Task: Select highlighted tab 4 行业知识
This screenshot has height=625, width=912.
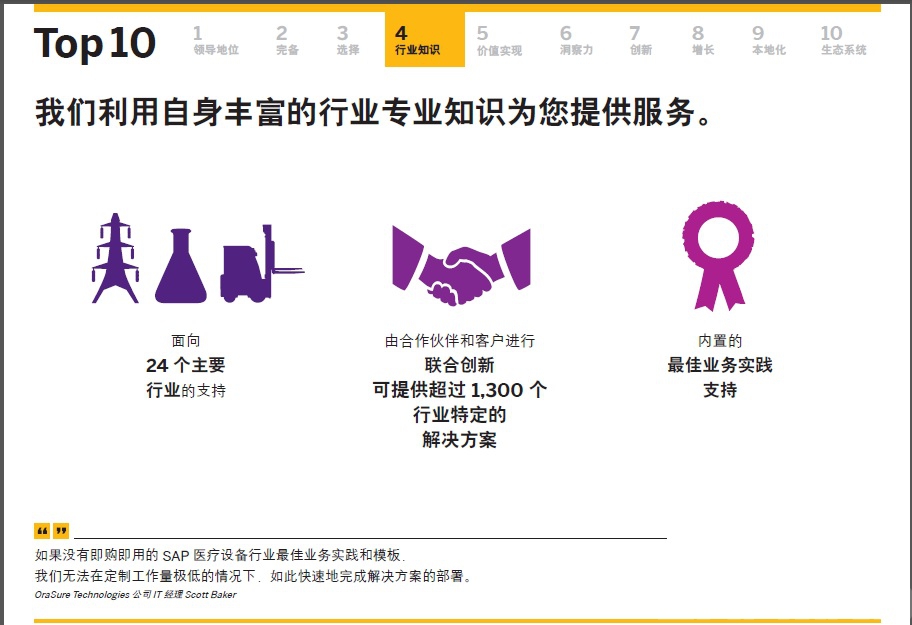Action: click(x=425, y=40)
